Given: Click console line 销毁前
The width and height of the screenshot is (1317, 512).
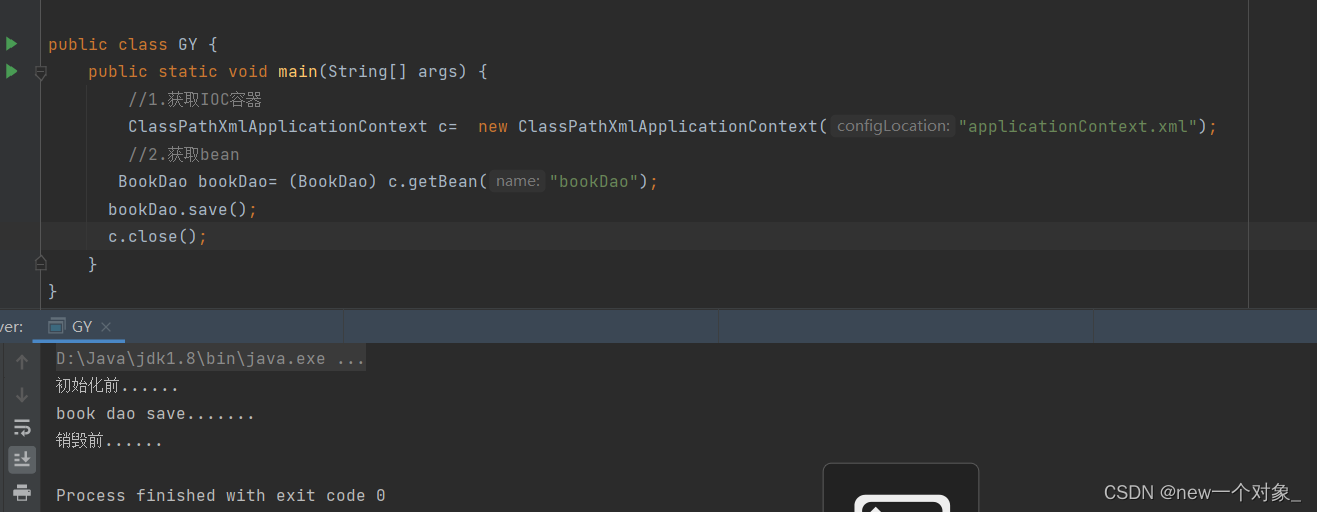Looking at the screenshot, I should 109,440.
